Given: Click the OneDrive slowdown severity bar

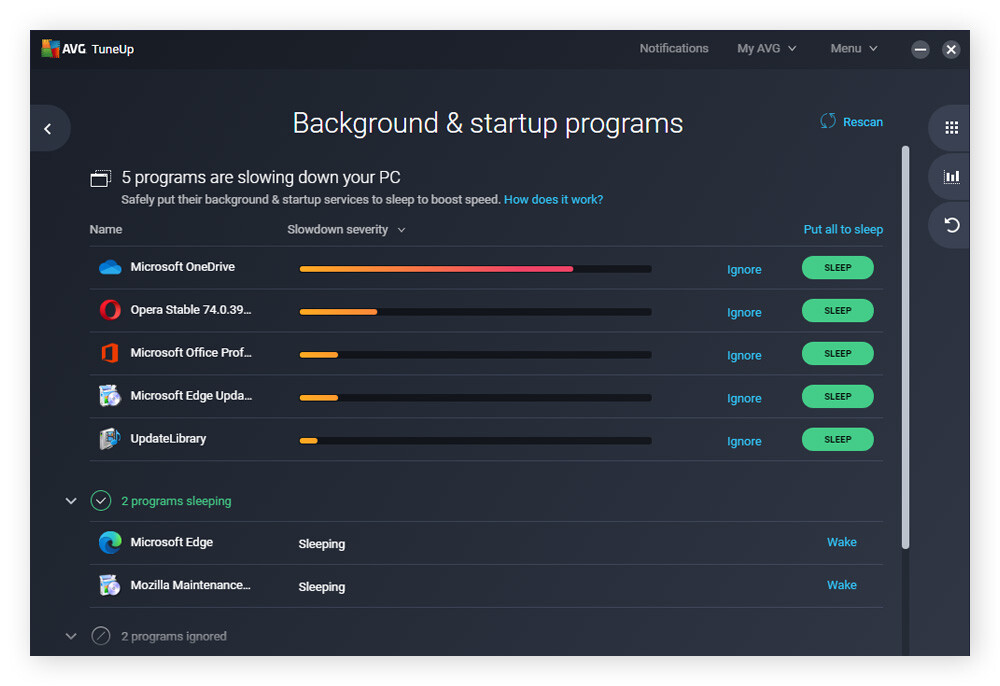Looking at the screenshot, I should pyautogui.click(x=475, y=269).
